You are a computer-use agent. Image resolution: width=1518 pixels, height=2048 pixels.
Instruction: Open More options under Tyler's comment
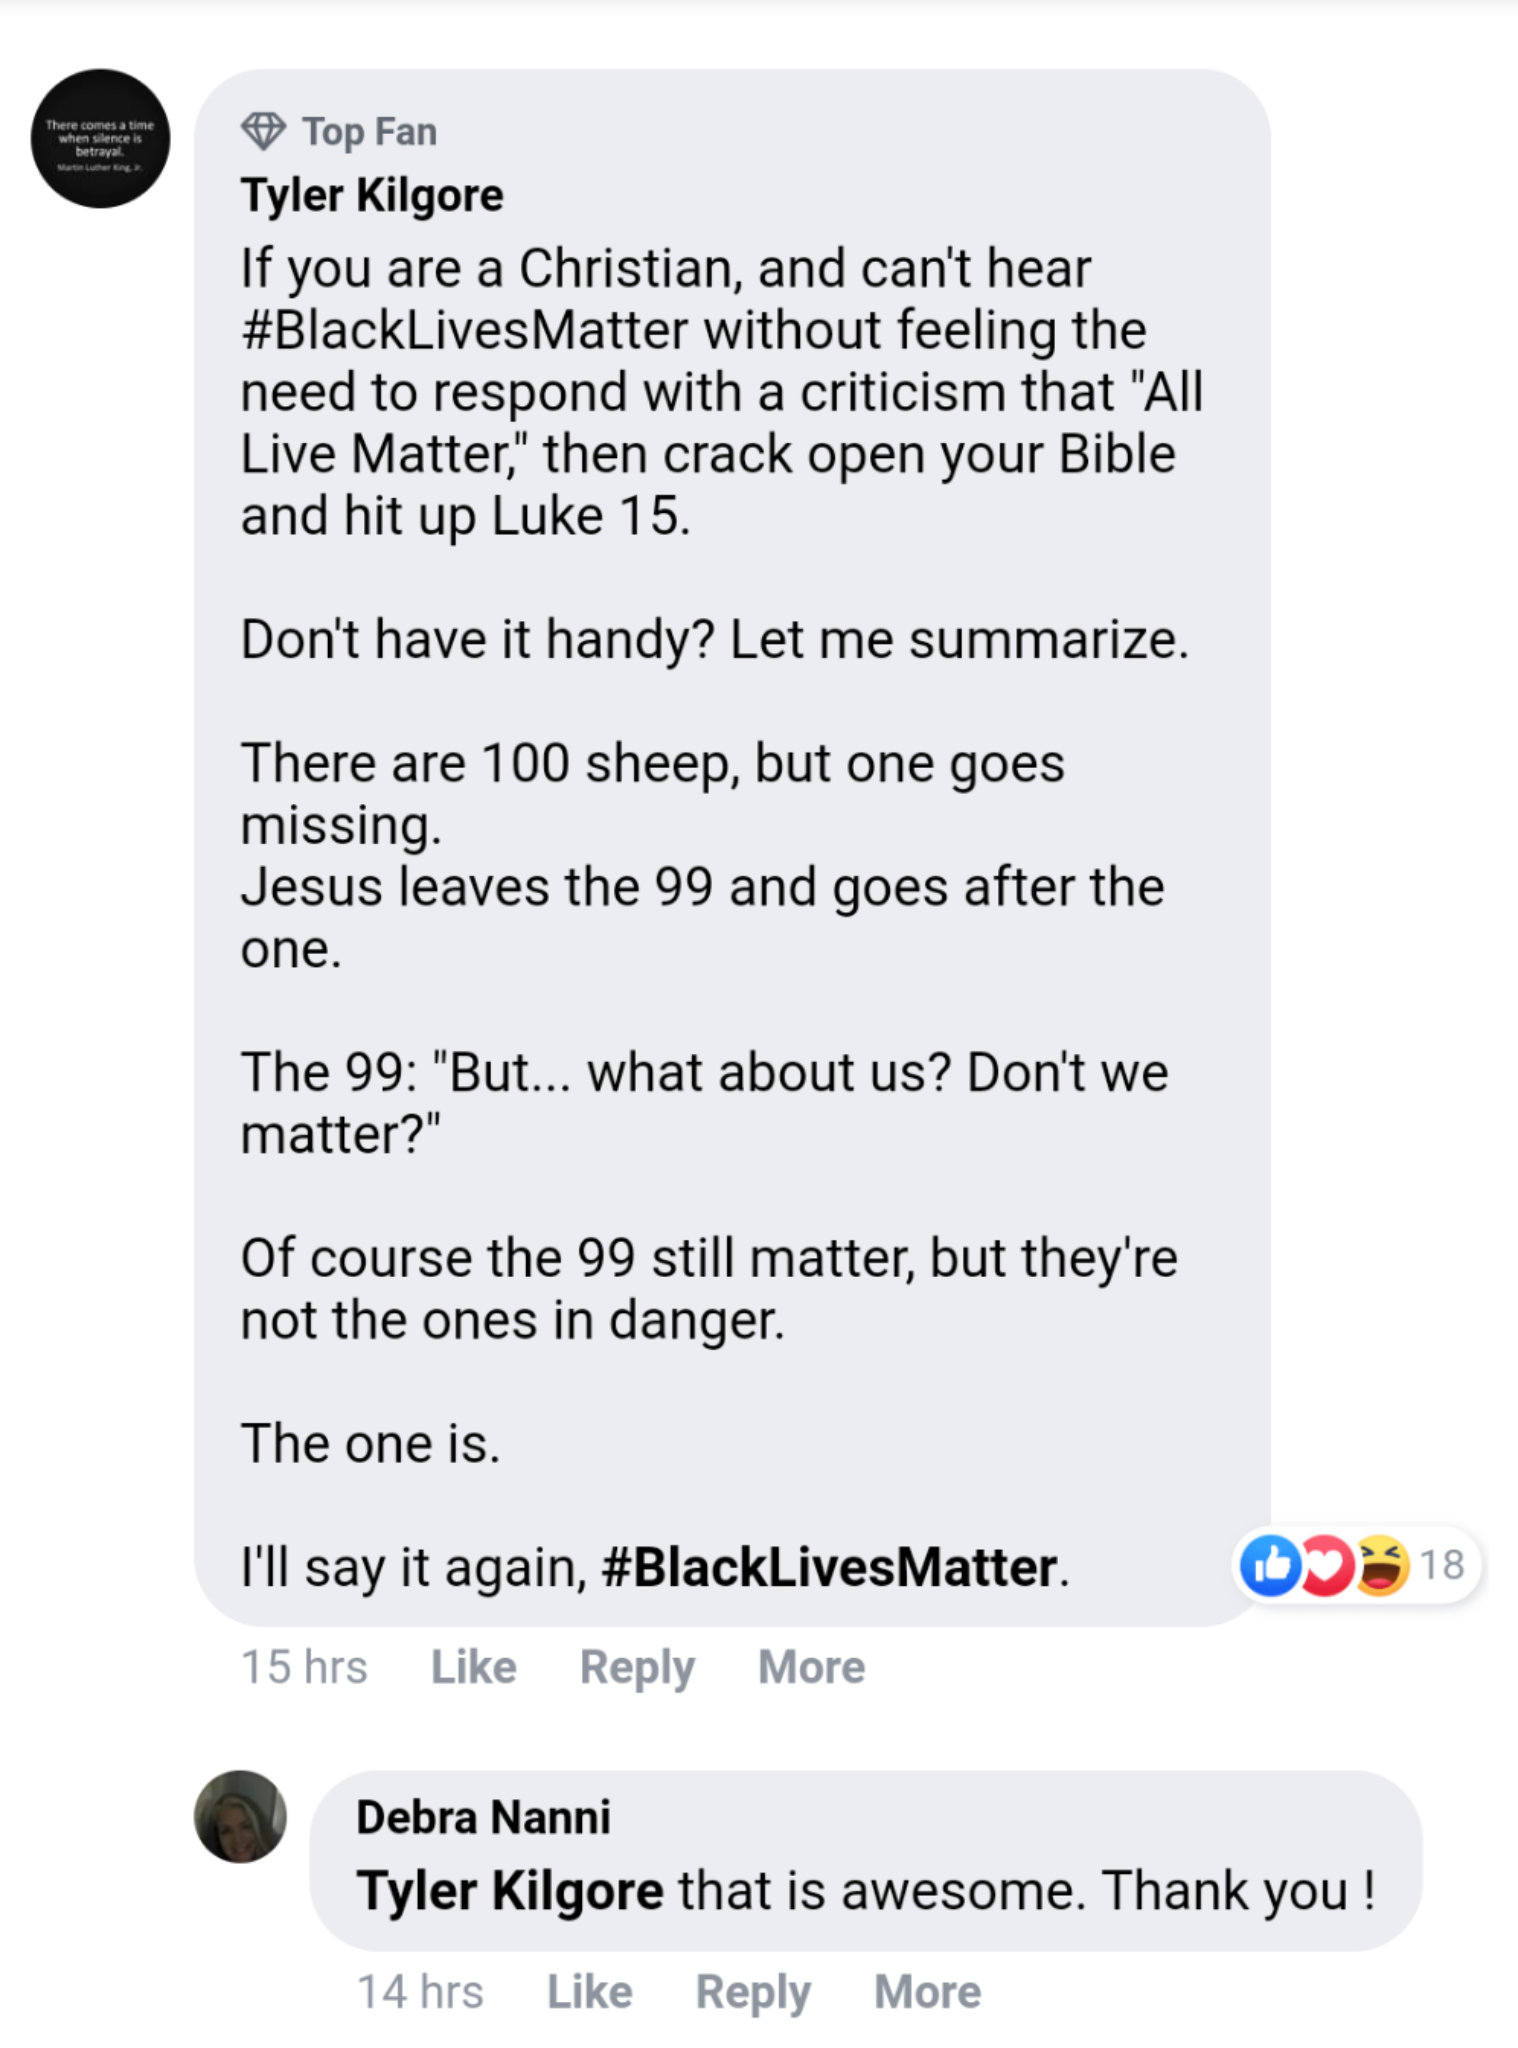(x=811, y=1667)
